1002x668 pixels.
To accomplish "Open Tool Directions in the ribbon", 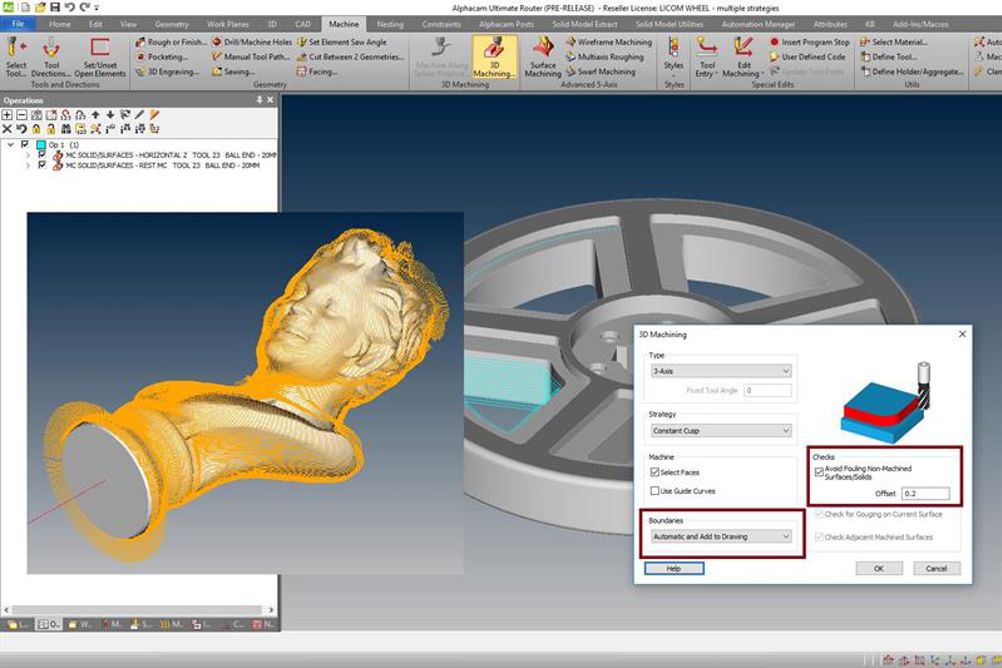I will [x=51, y=57].
